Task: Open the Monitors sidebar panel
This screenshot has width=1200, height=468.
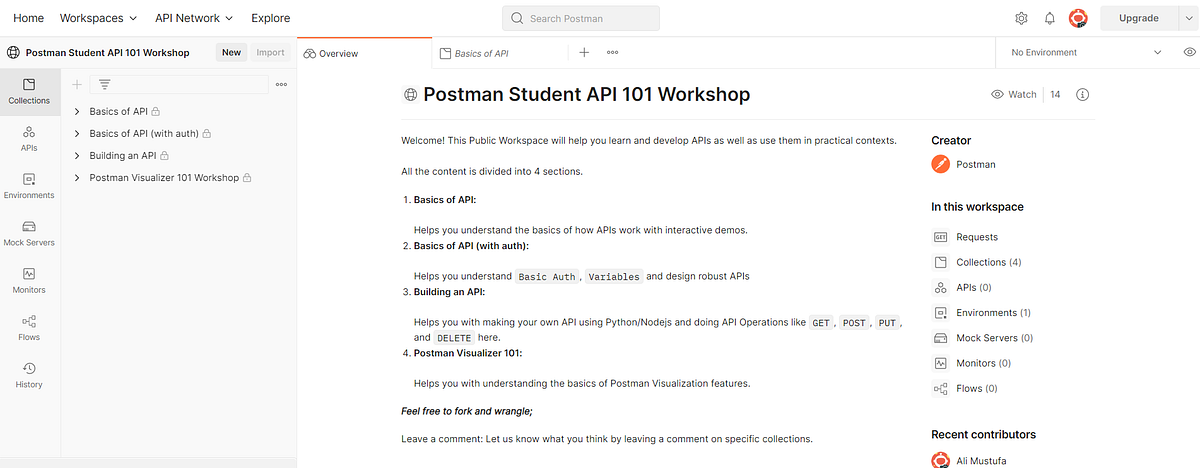Action: [x=29, y=280]
